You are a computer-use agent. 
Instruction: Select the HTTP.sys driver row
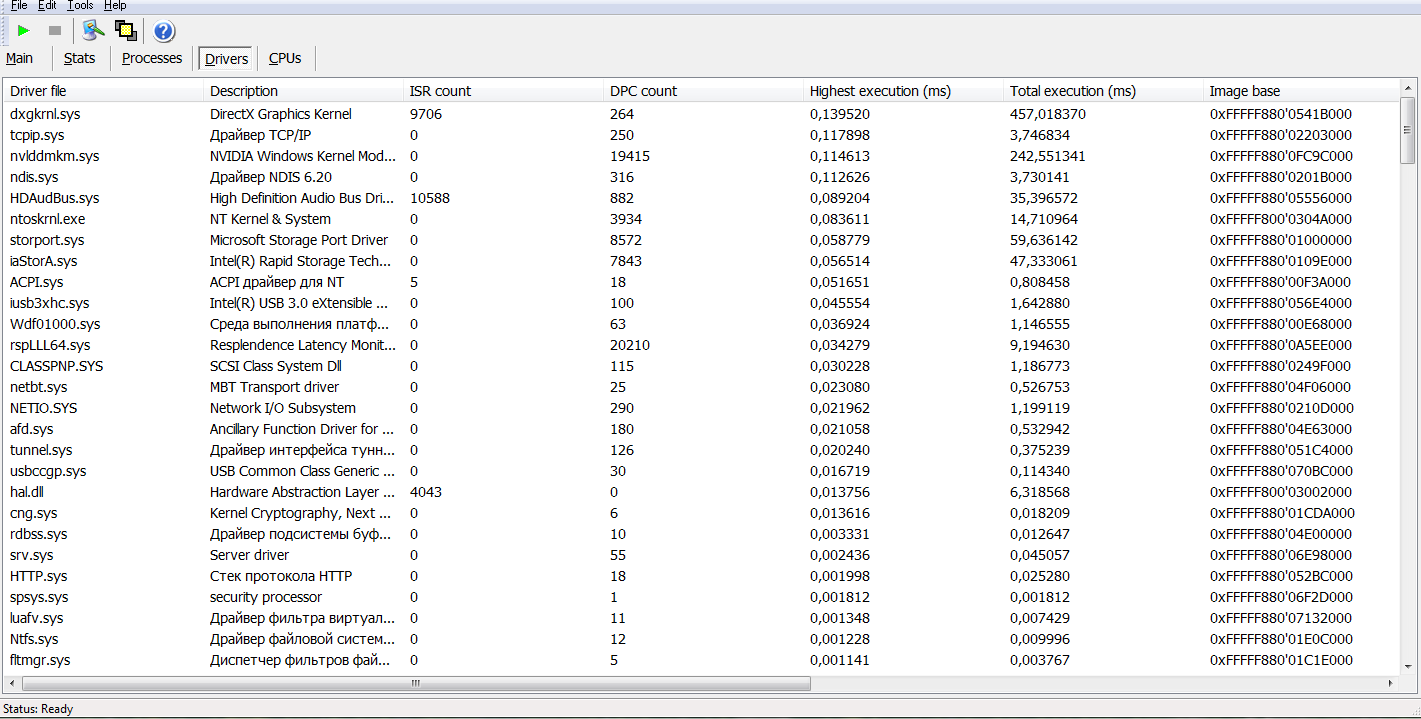pyautogui.click(x=700, y=576)
